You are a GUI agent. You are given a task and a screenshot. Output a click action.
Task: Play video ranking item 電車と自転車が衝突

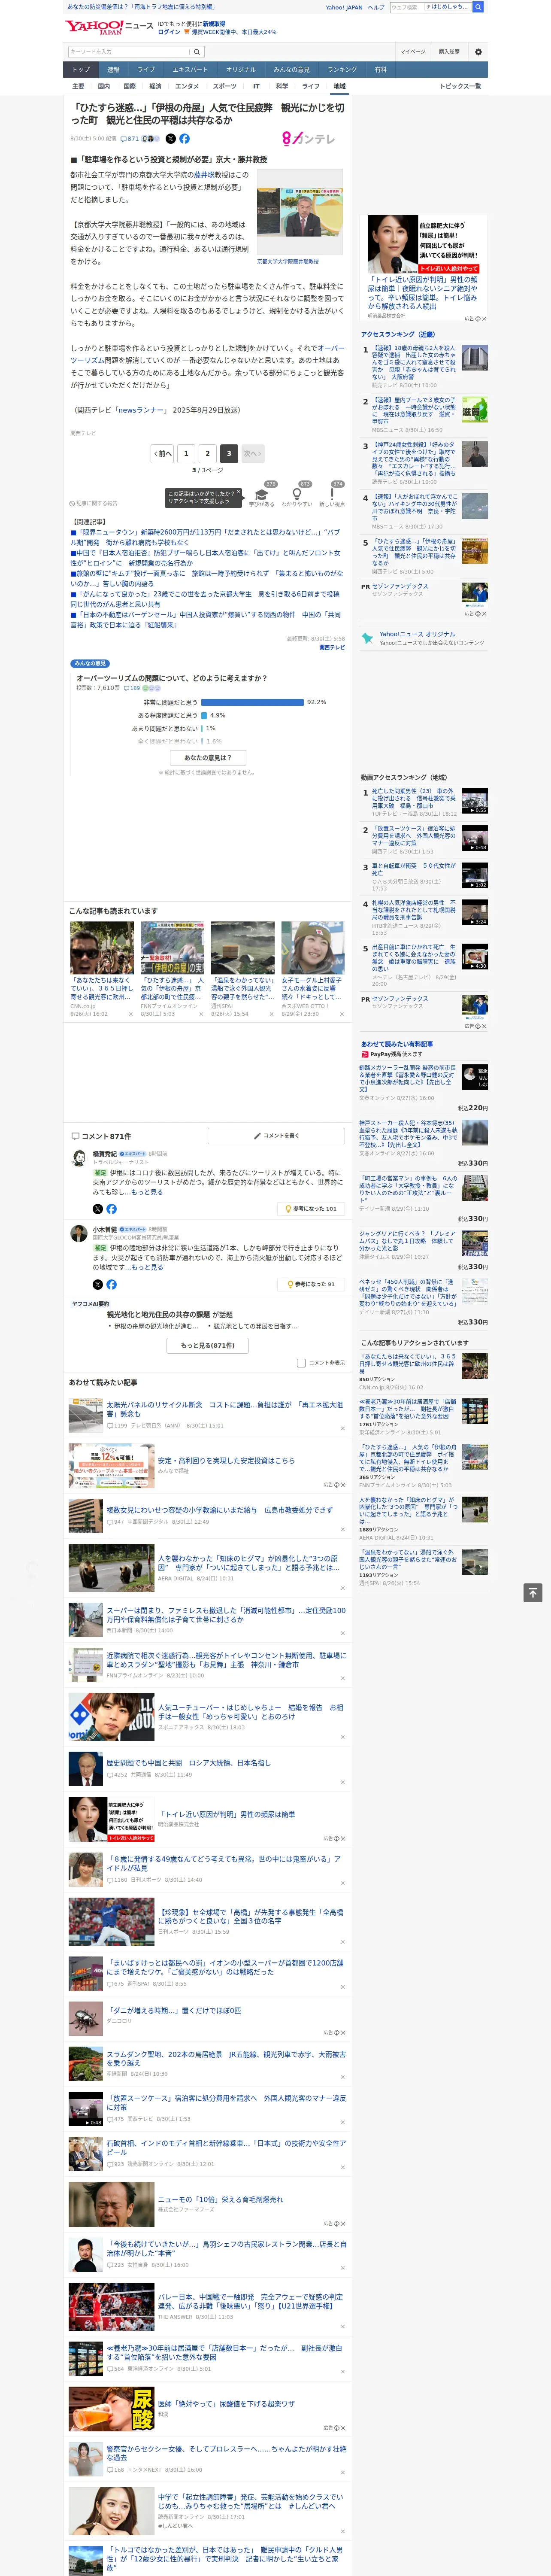(x=475, y=876)
